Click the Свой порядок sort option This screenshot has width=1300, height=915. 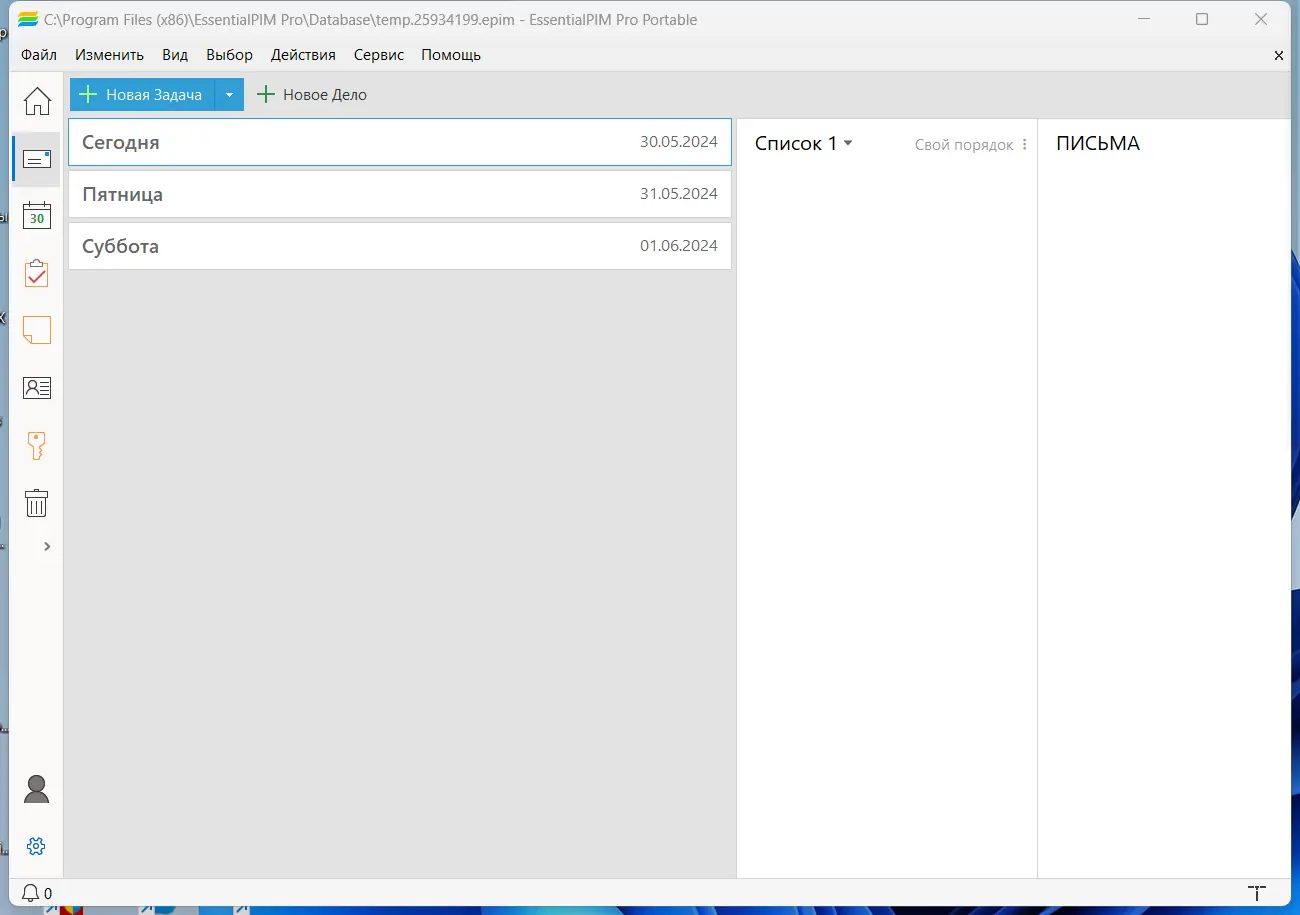(964, 145)
